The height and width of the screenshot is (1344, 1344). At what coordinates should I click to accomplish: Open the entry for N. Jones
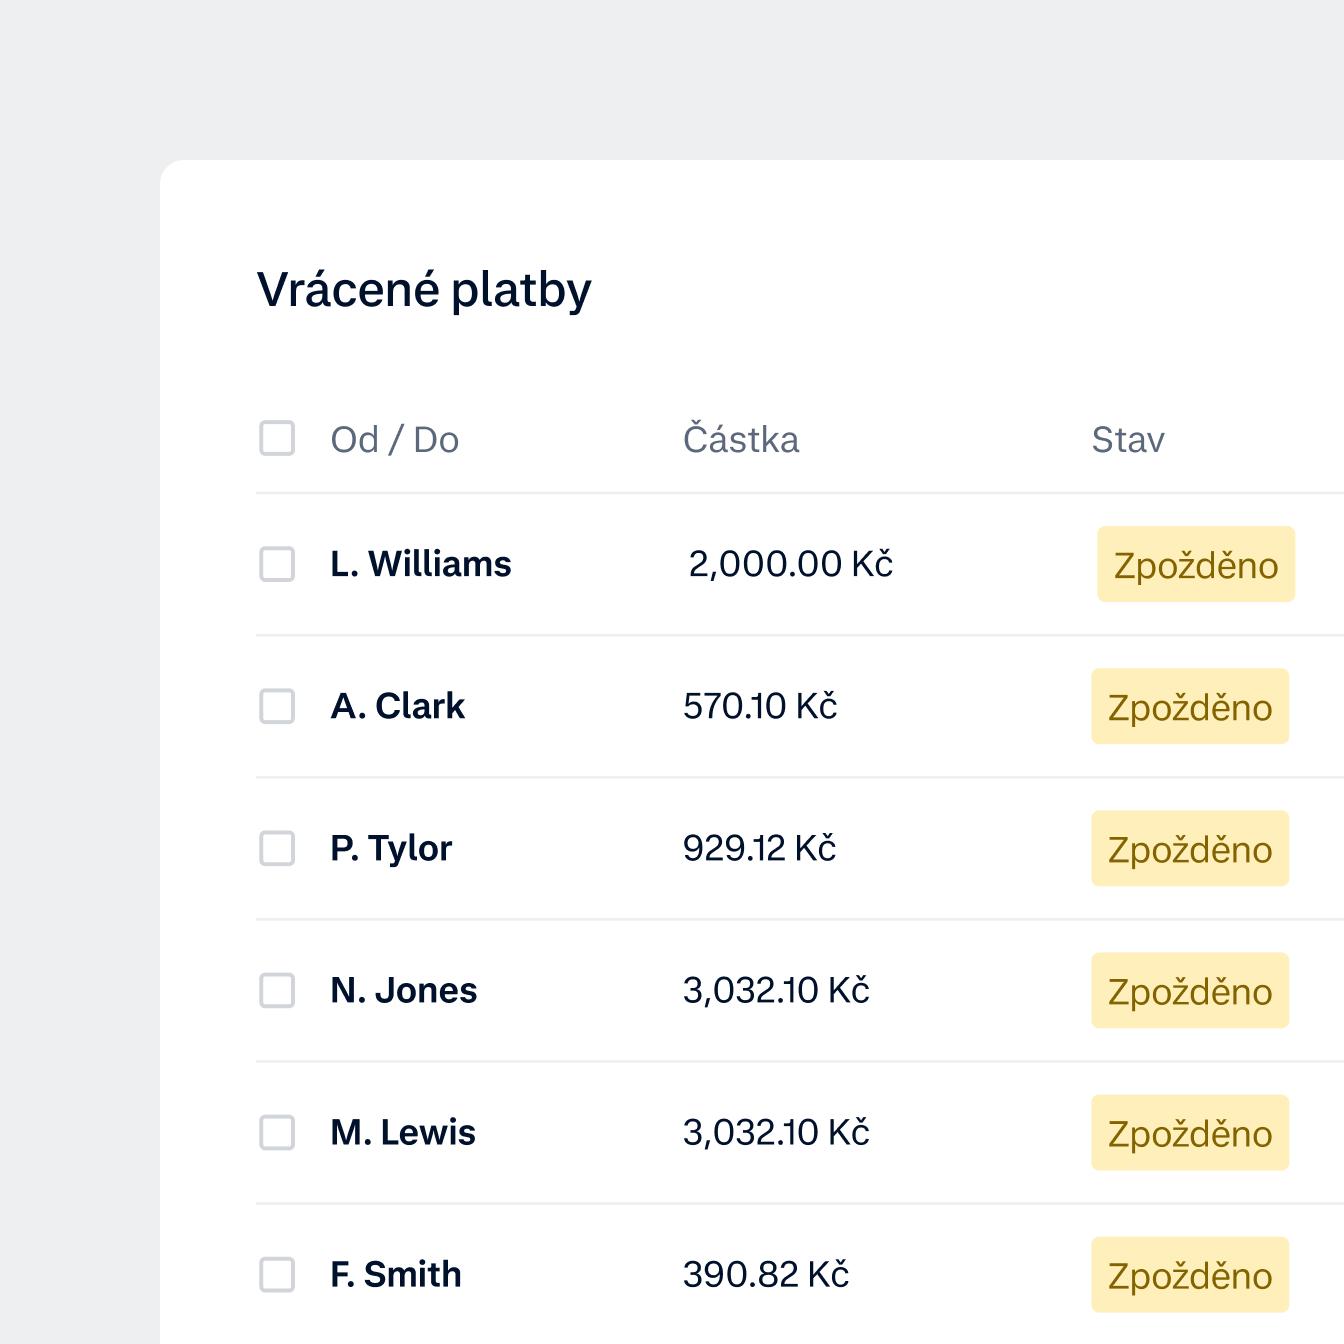[404, 990]
